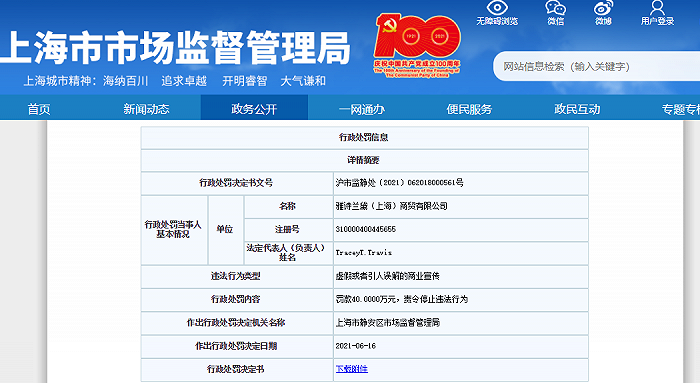Image resolution: width=700 pixels, height=383 pixels.
Task: Download the attachment via 下载附件 link
Action: pyautogui.click(x=352, y=369)
